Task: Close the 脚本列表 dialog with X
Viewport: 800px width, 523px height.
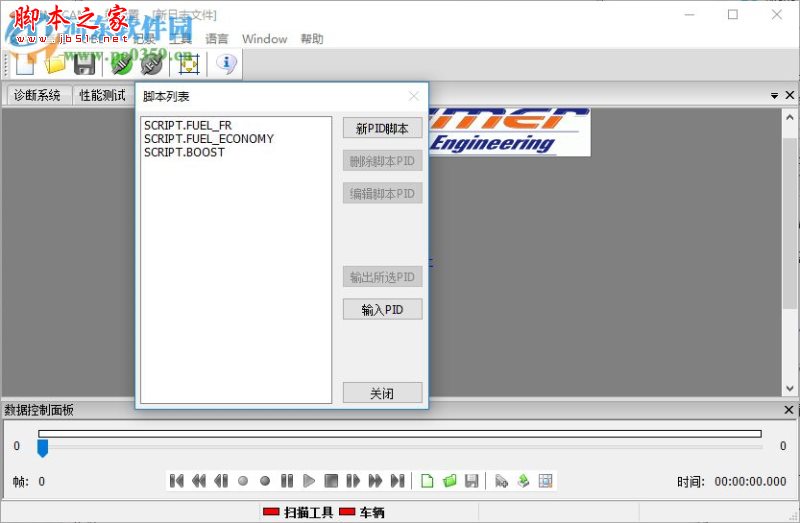Action: [414, 96]
